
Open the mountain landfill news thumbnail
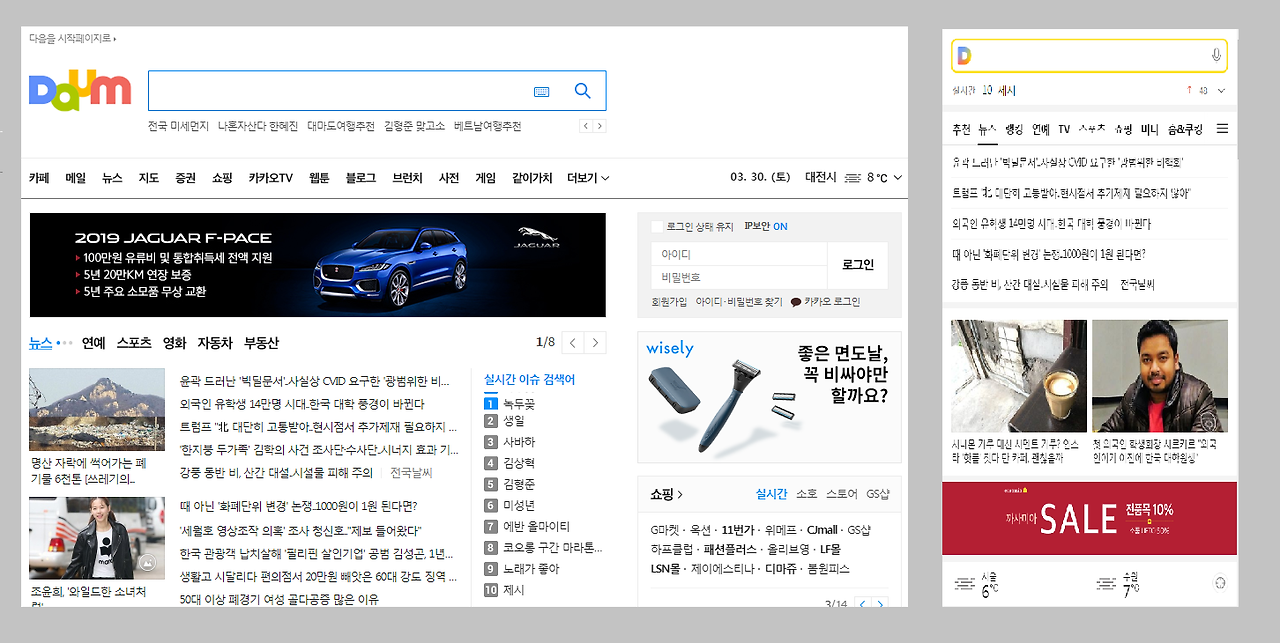[97, 410]
